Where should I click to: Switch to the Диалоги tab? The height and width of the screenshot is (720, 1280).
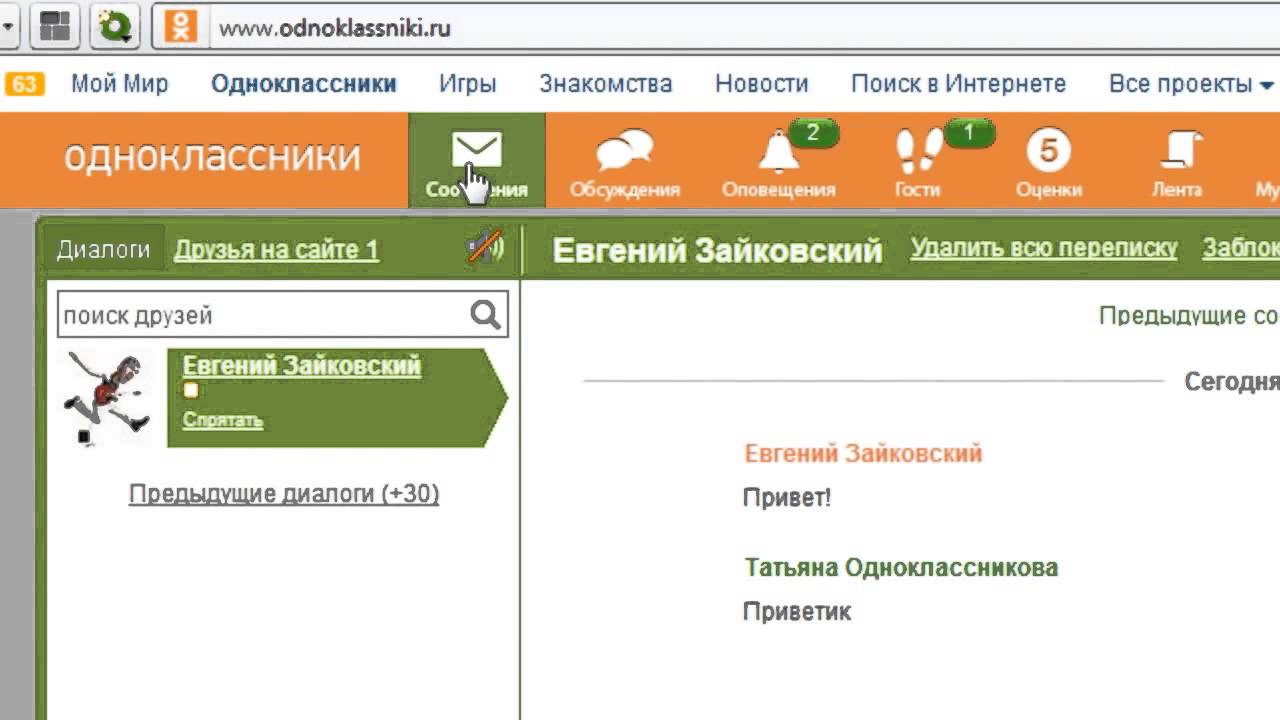coord(103,250)
